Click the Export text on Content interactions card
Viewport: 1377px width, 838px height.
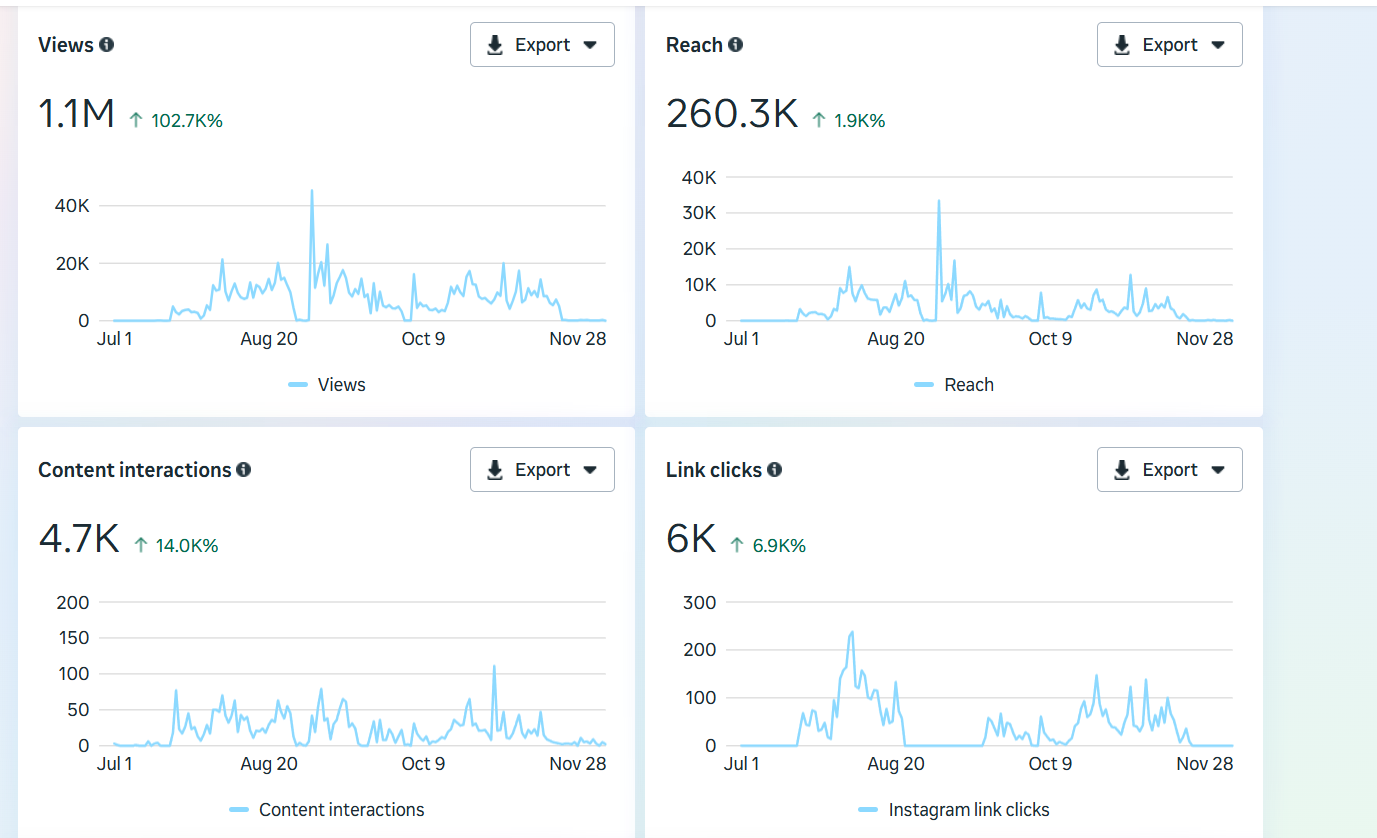point(542,470)
